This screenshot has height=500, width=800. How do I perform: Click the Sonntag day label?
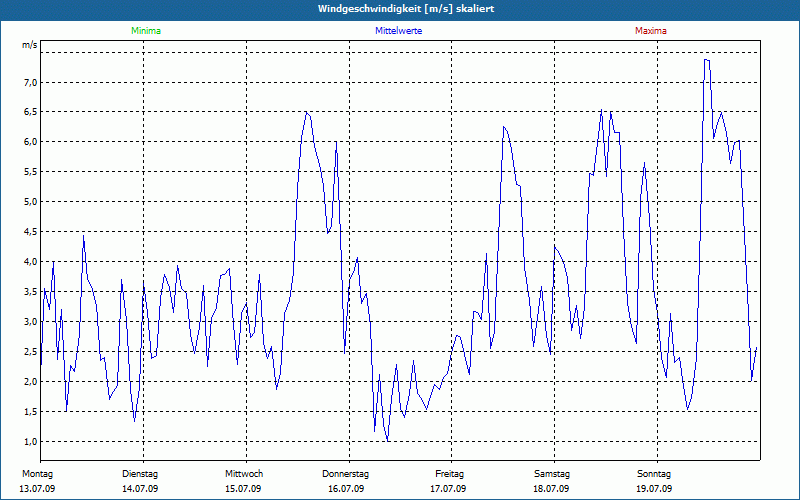tap(654, 474)
